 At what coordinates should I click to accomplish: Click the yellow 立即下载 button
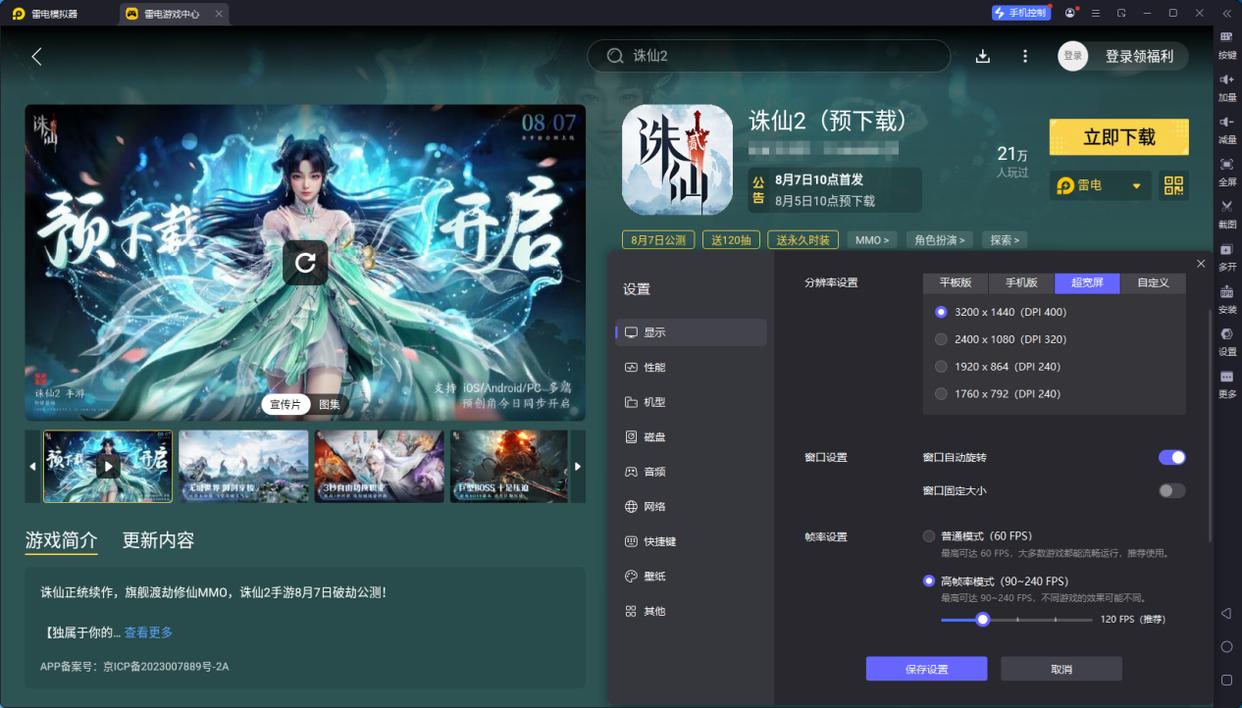click(1118, 137)
